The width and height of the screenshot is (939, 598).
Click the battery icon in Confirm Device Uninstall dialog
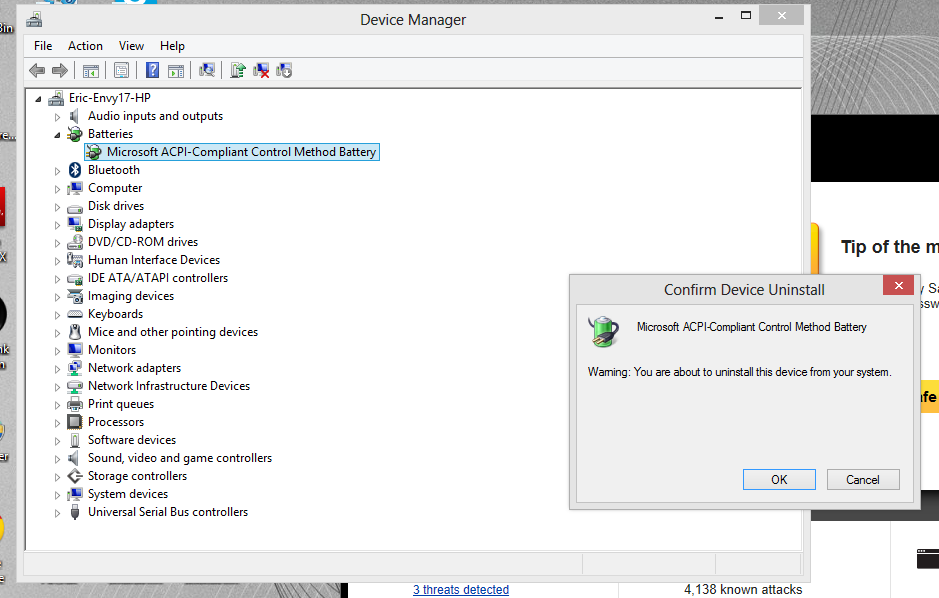coord(604,332)
